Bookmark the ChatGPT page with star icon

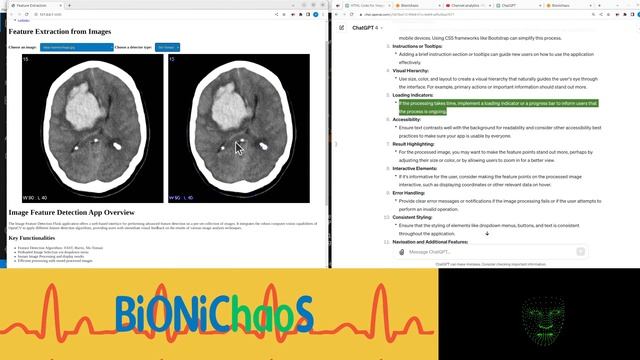[608, 14]
